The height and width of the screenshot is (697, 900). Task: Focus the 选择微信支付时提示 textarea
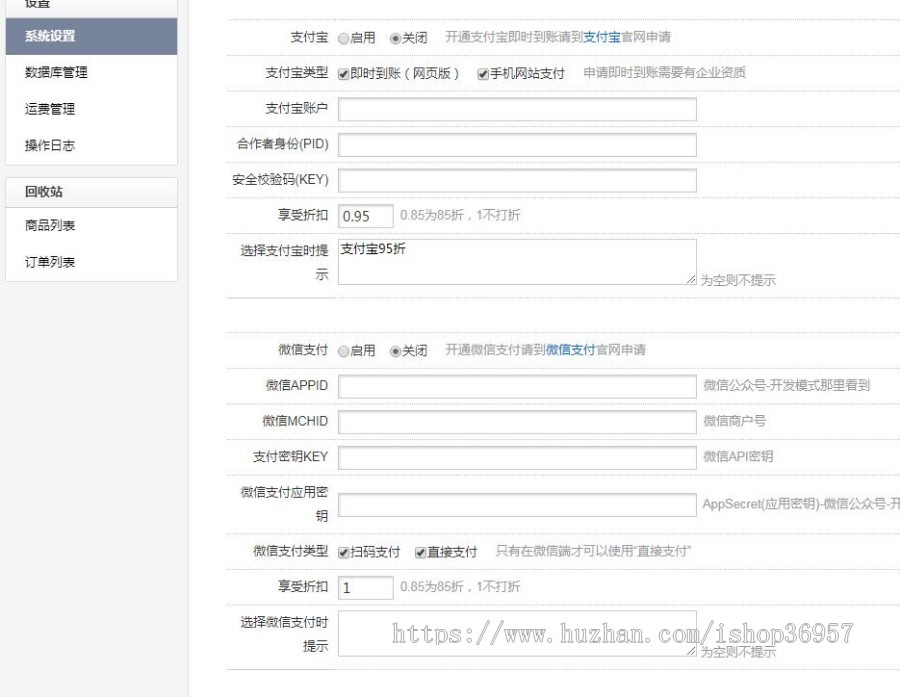point(517,633)
